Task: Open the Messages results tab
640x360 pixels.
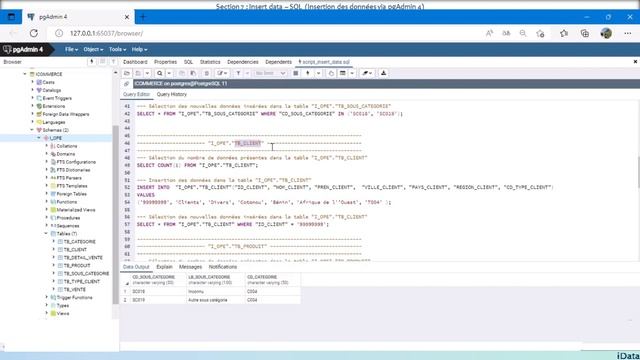Action: coord(190,267)
